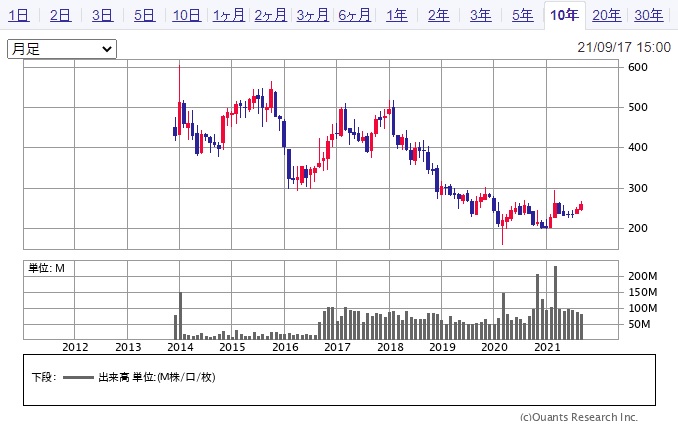Select the 3日 time range tab
678x428 pixels.
[102, 16]
